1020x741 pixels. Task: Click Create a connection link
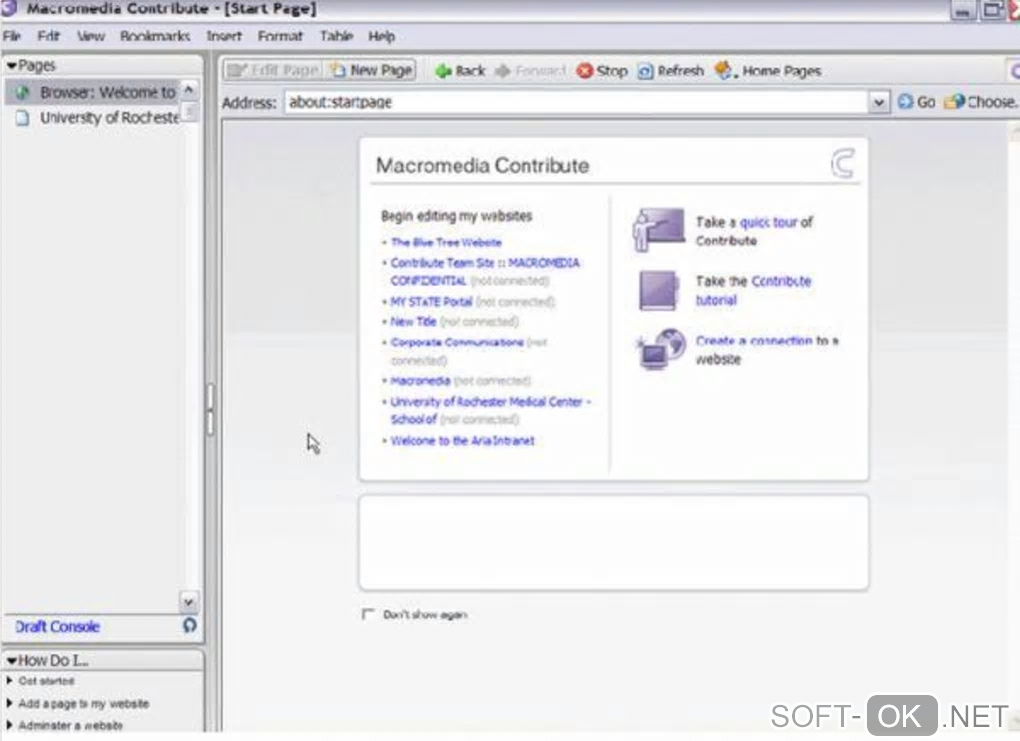click(x=754, y=341)
